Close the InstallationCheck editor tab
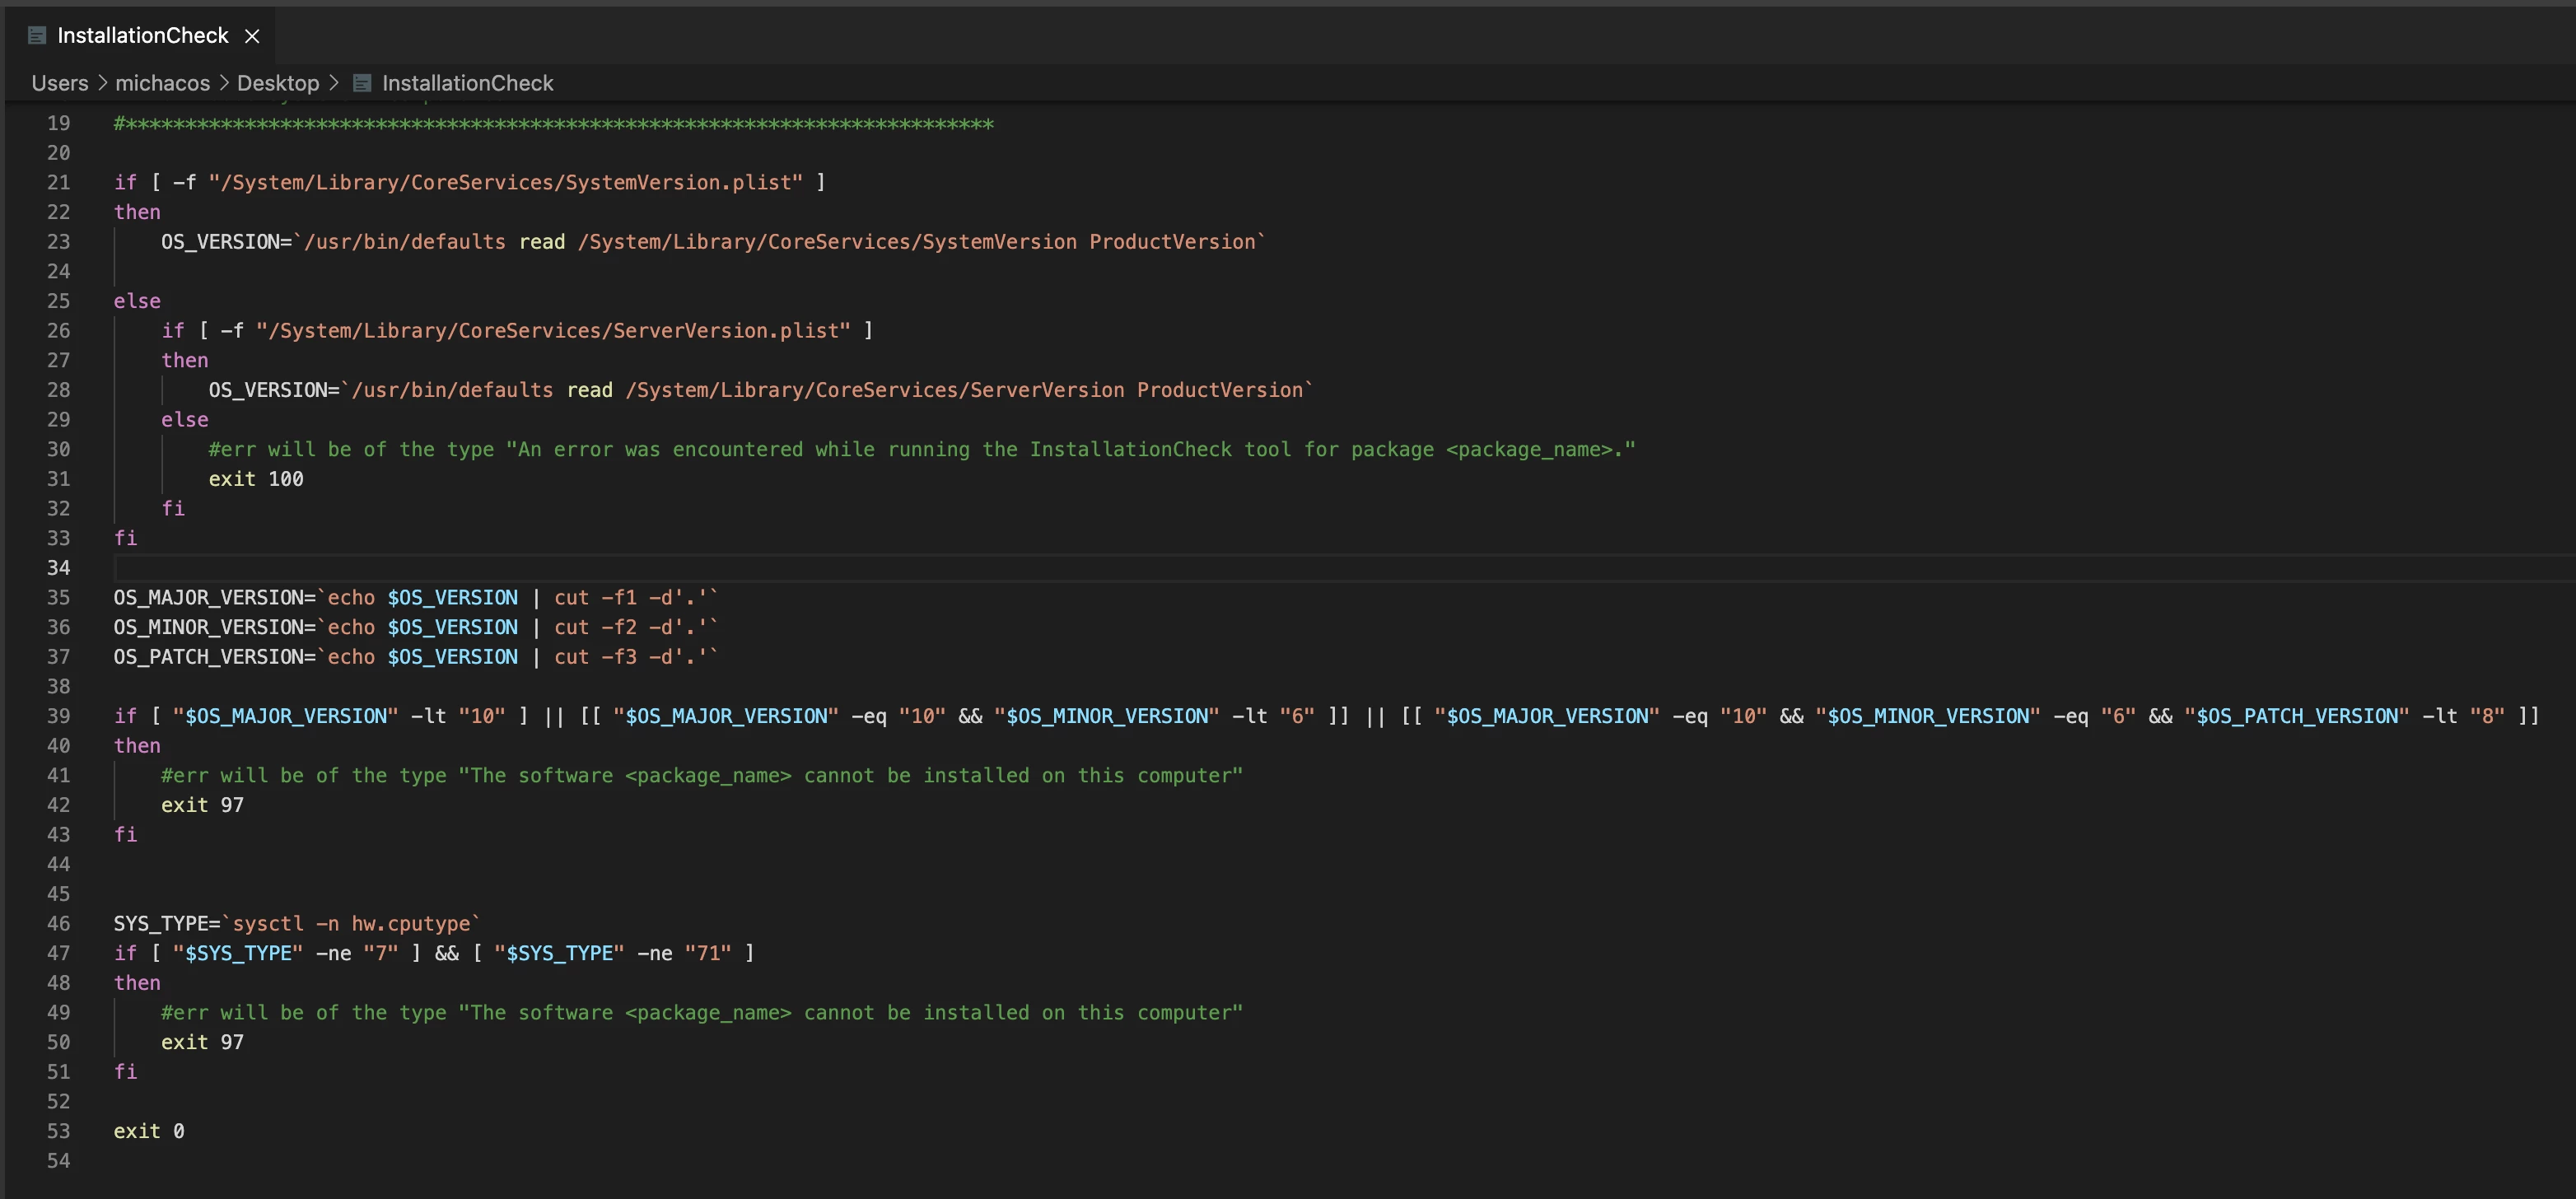2576x1199 pixels. click(252, 36)
